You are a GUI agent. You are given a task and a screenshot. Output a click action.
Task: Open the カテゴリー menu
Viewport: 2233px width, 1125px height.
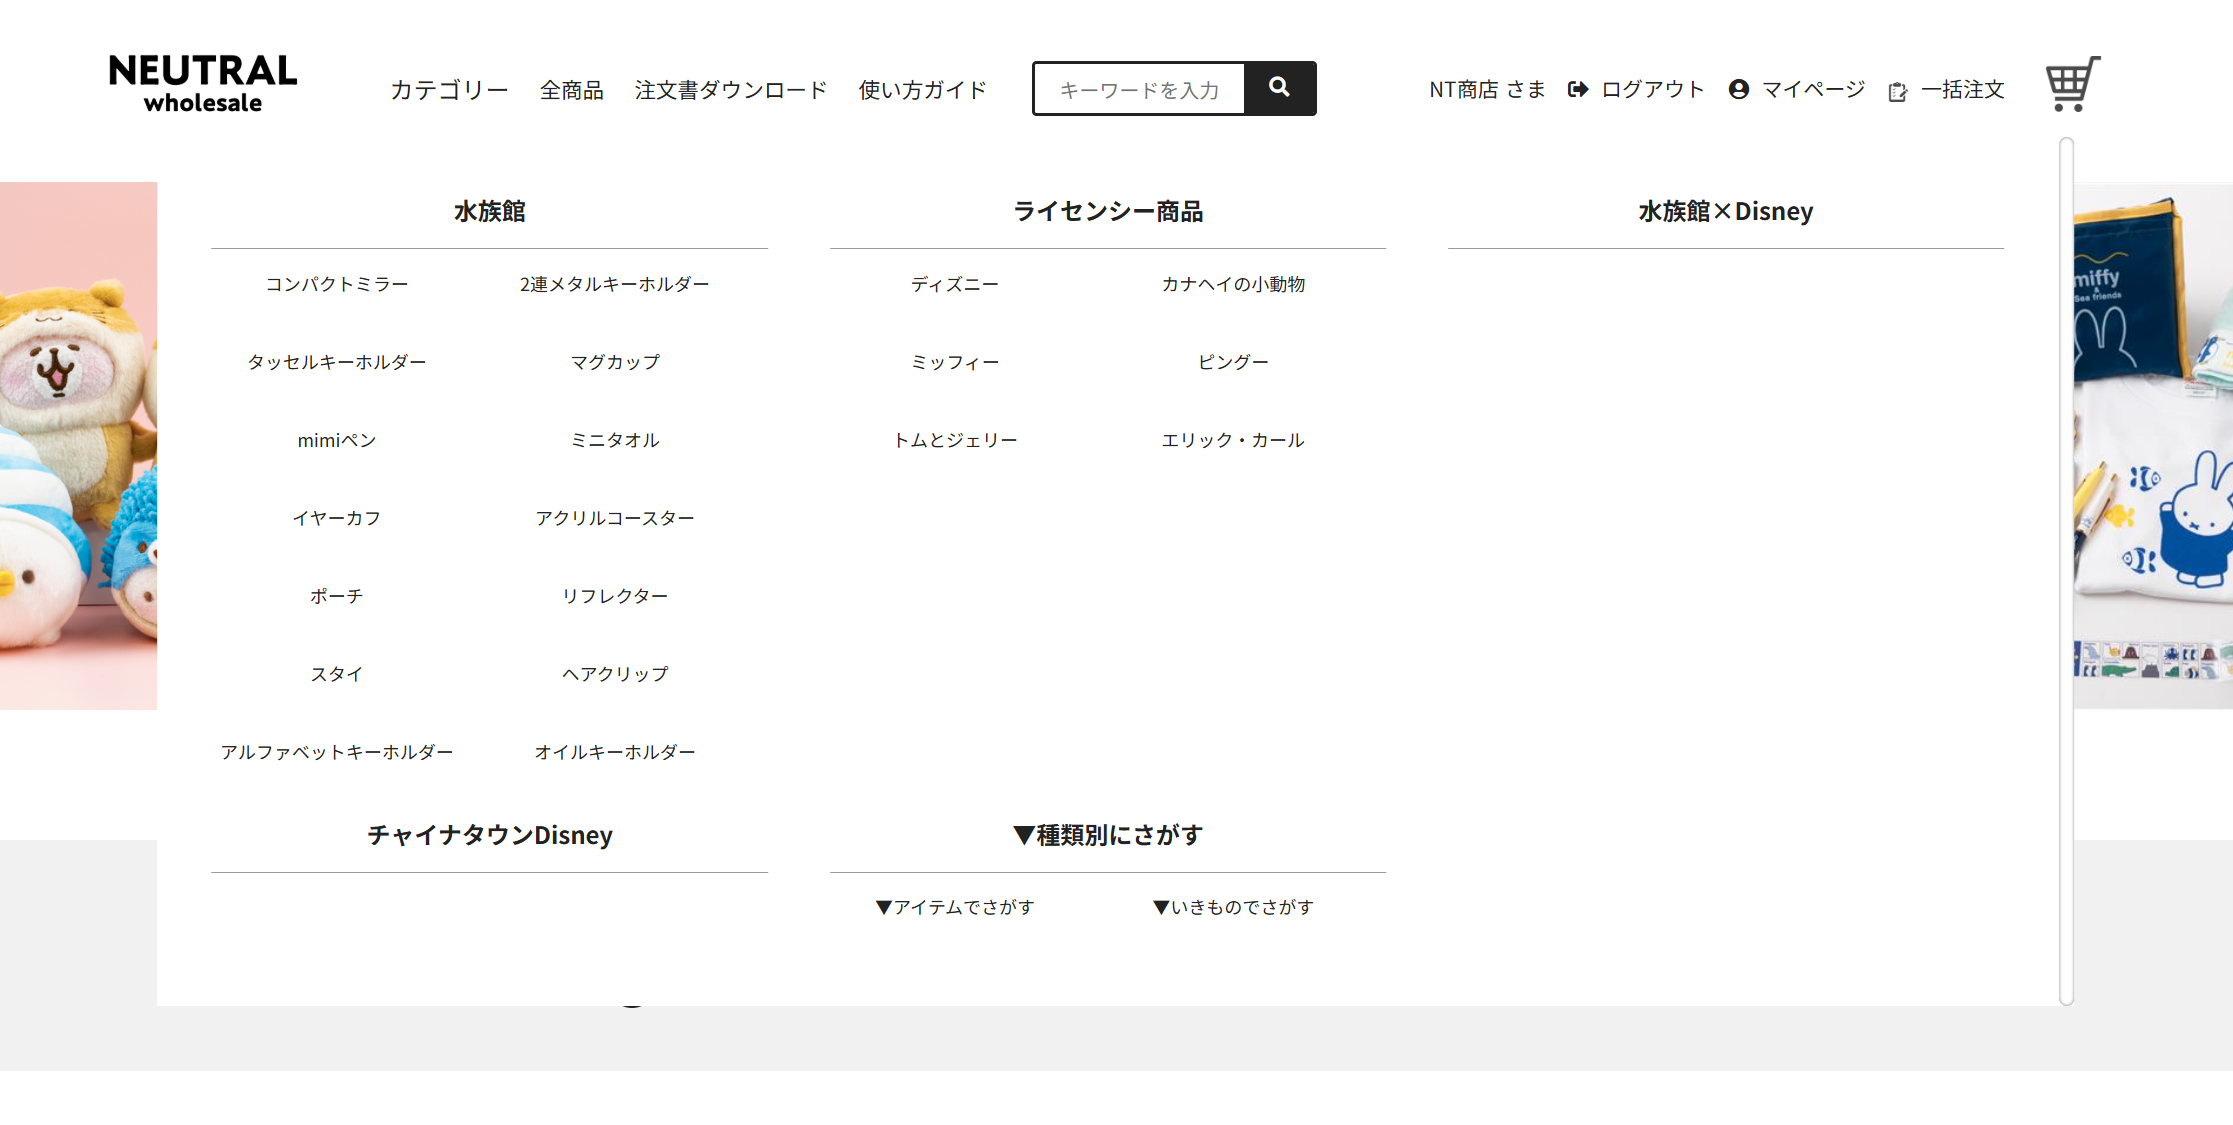coord(449,90)
